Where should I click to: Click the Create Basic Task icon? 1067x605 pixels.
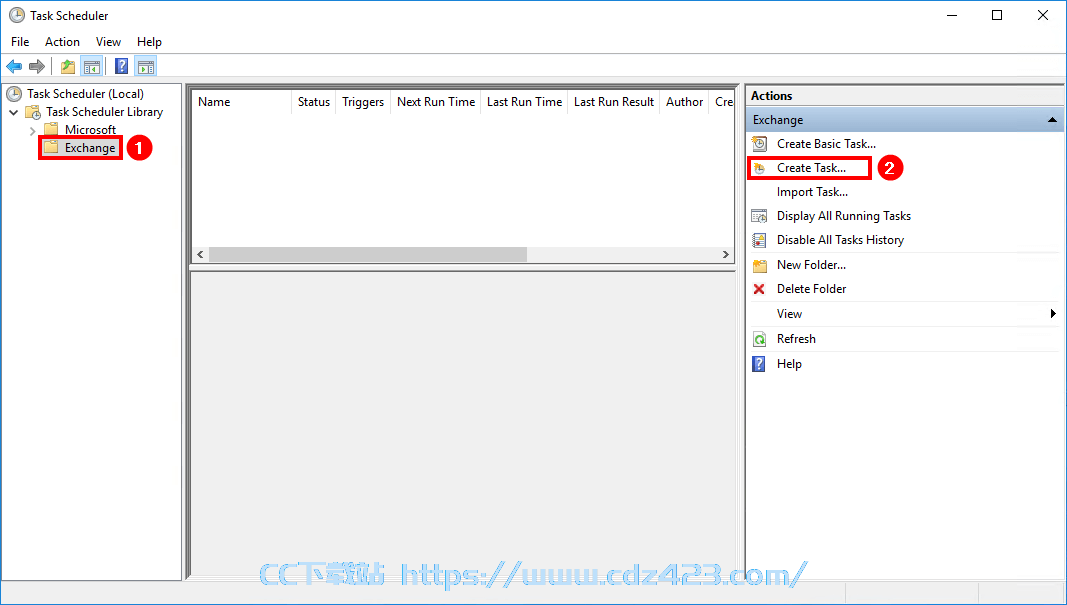tap(759, 144)
